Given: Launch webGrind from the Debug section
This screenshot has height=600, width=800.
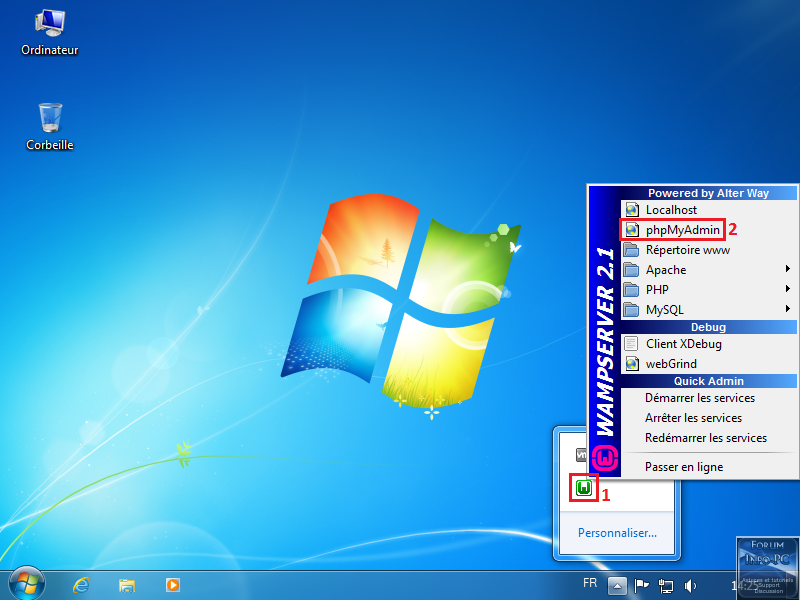Looking at the screenshot, I should 709,364.
